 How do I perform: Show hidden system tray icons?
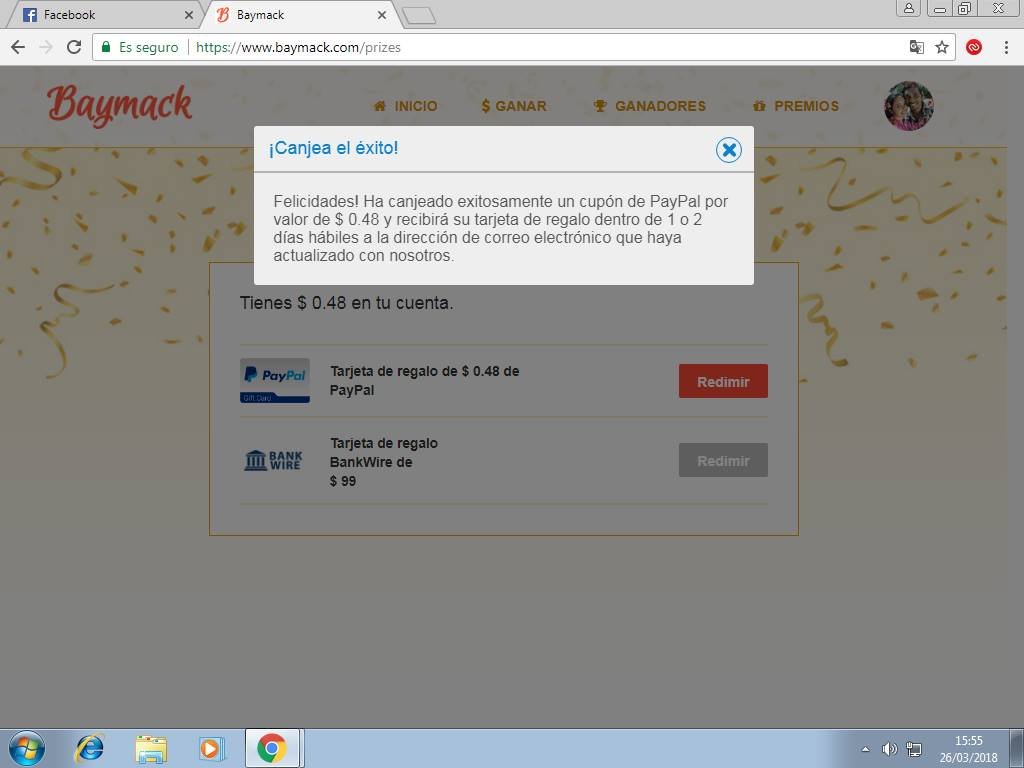865,749
